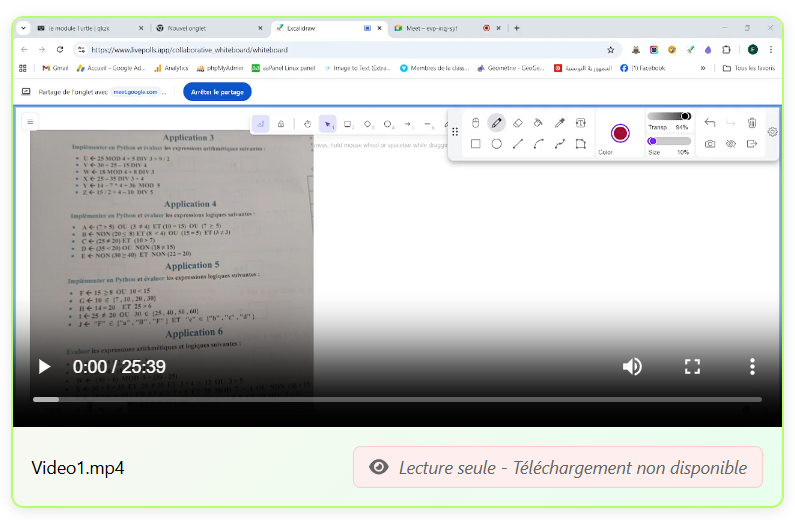The width and height of the screenshot is (795, 520).
Task: Open the red color swatch picker
Action: [x=620, y=133]
